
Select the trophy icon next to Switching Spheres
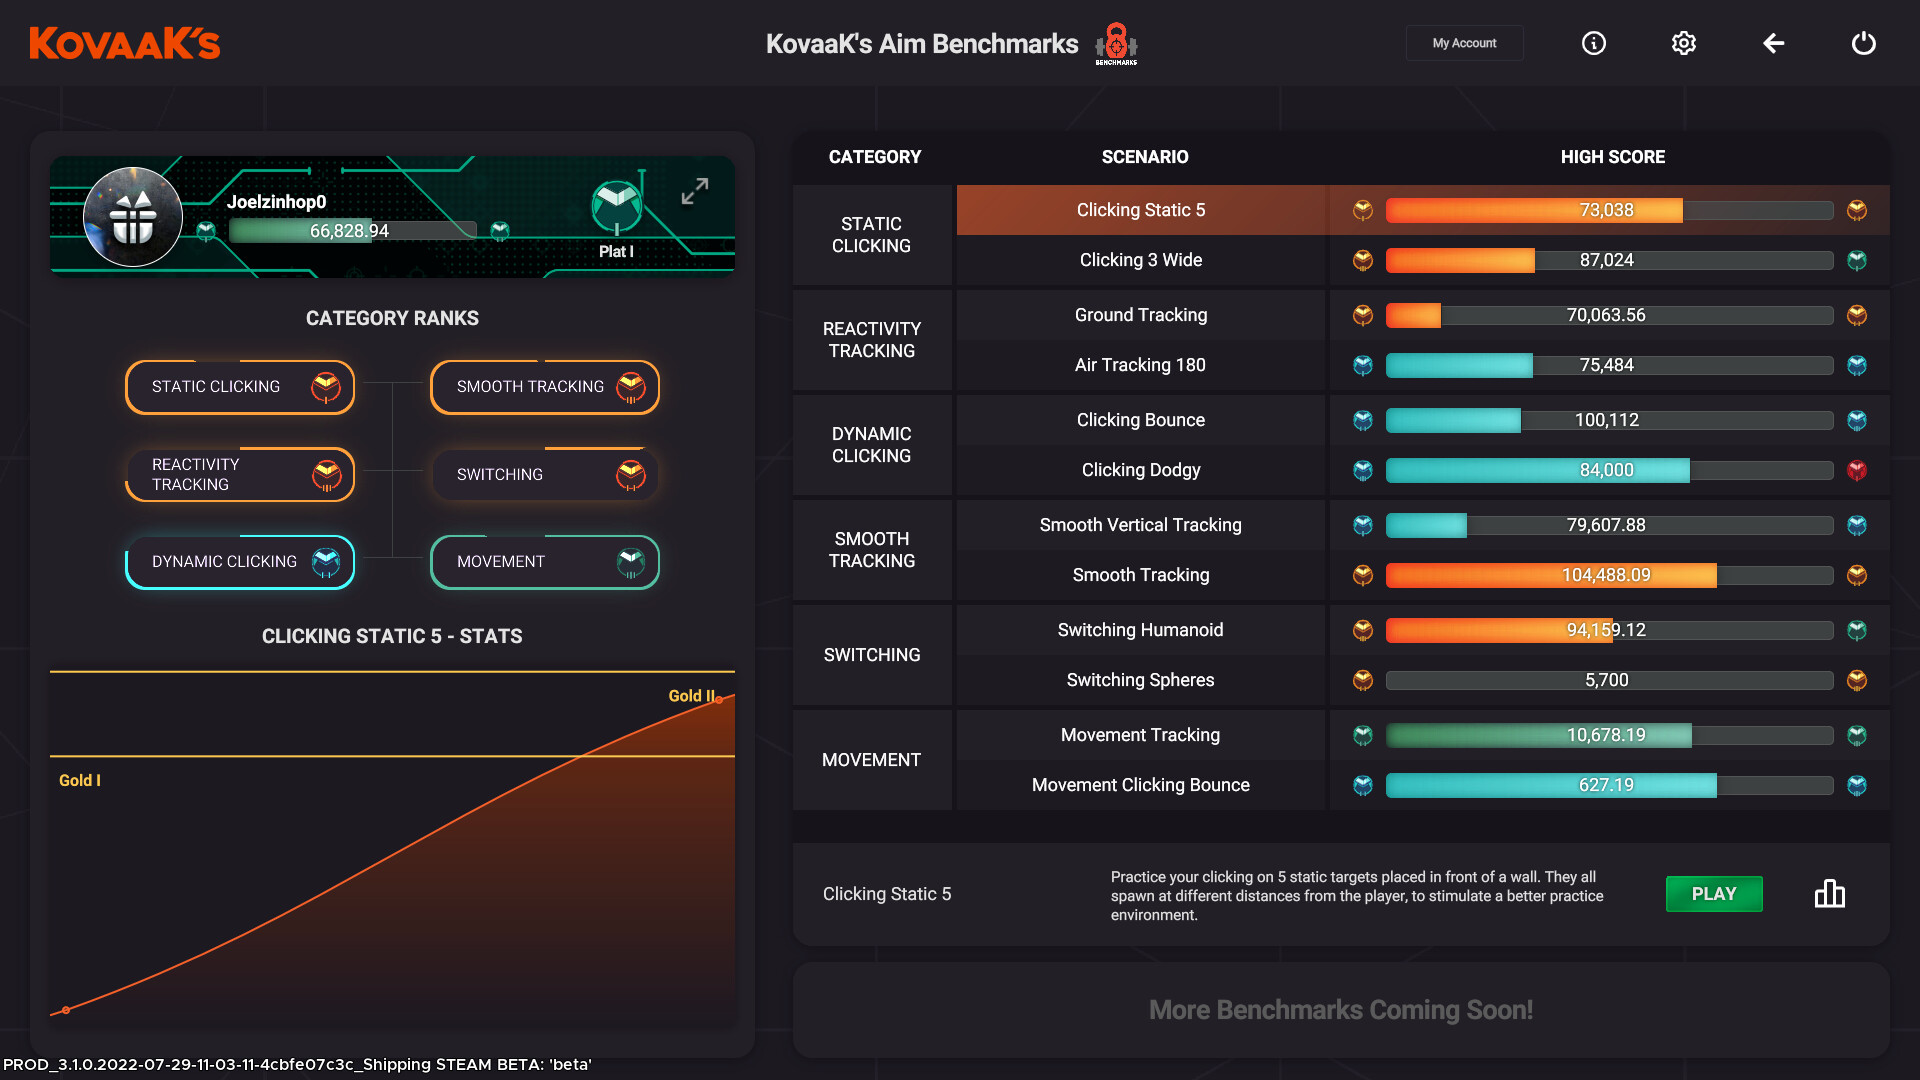1362,679
